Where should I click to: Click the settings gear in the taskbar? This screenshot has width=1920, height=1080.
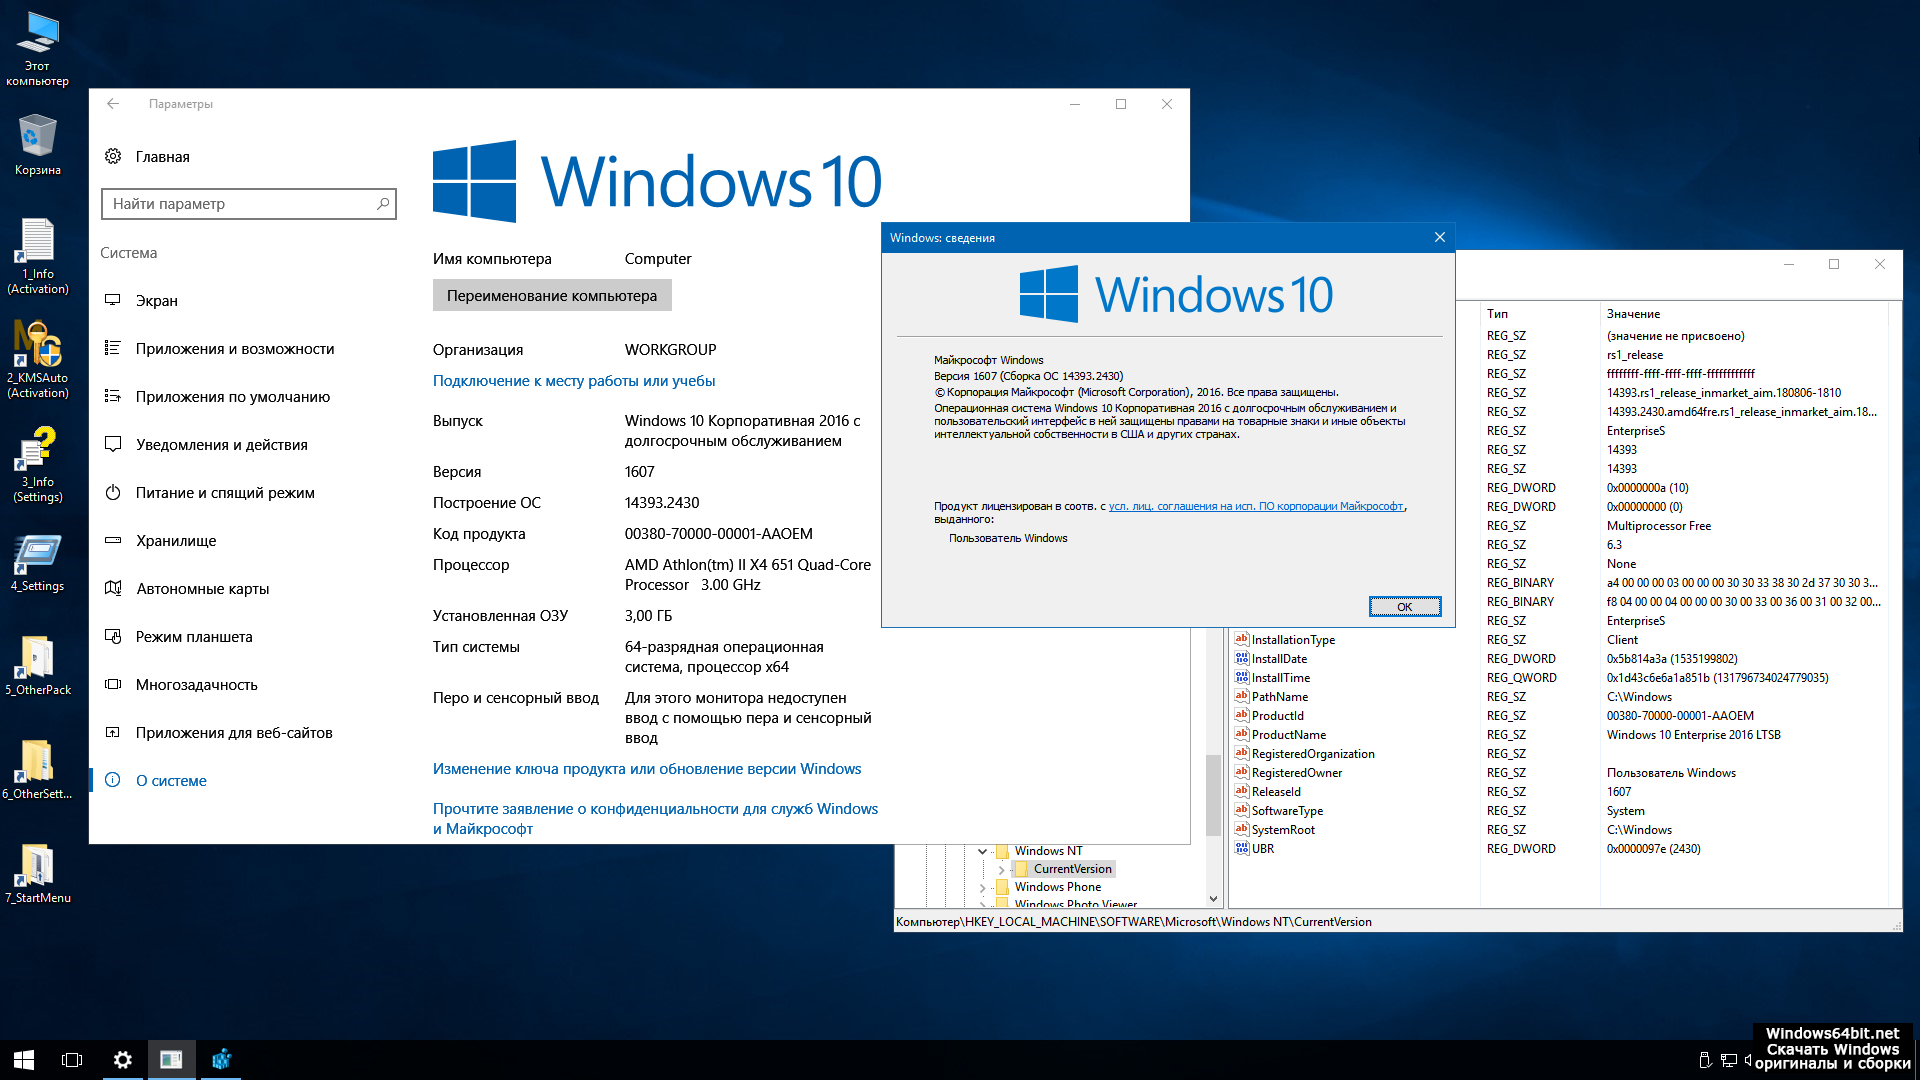click(122, 1059)
